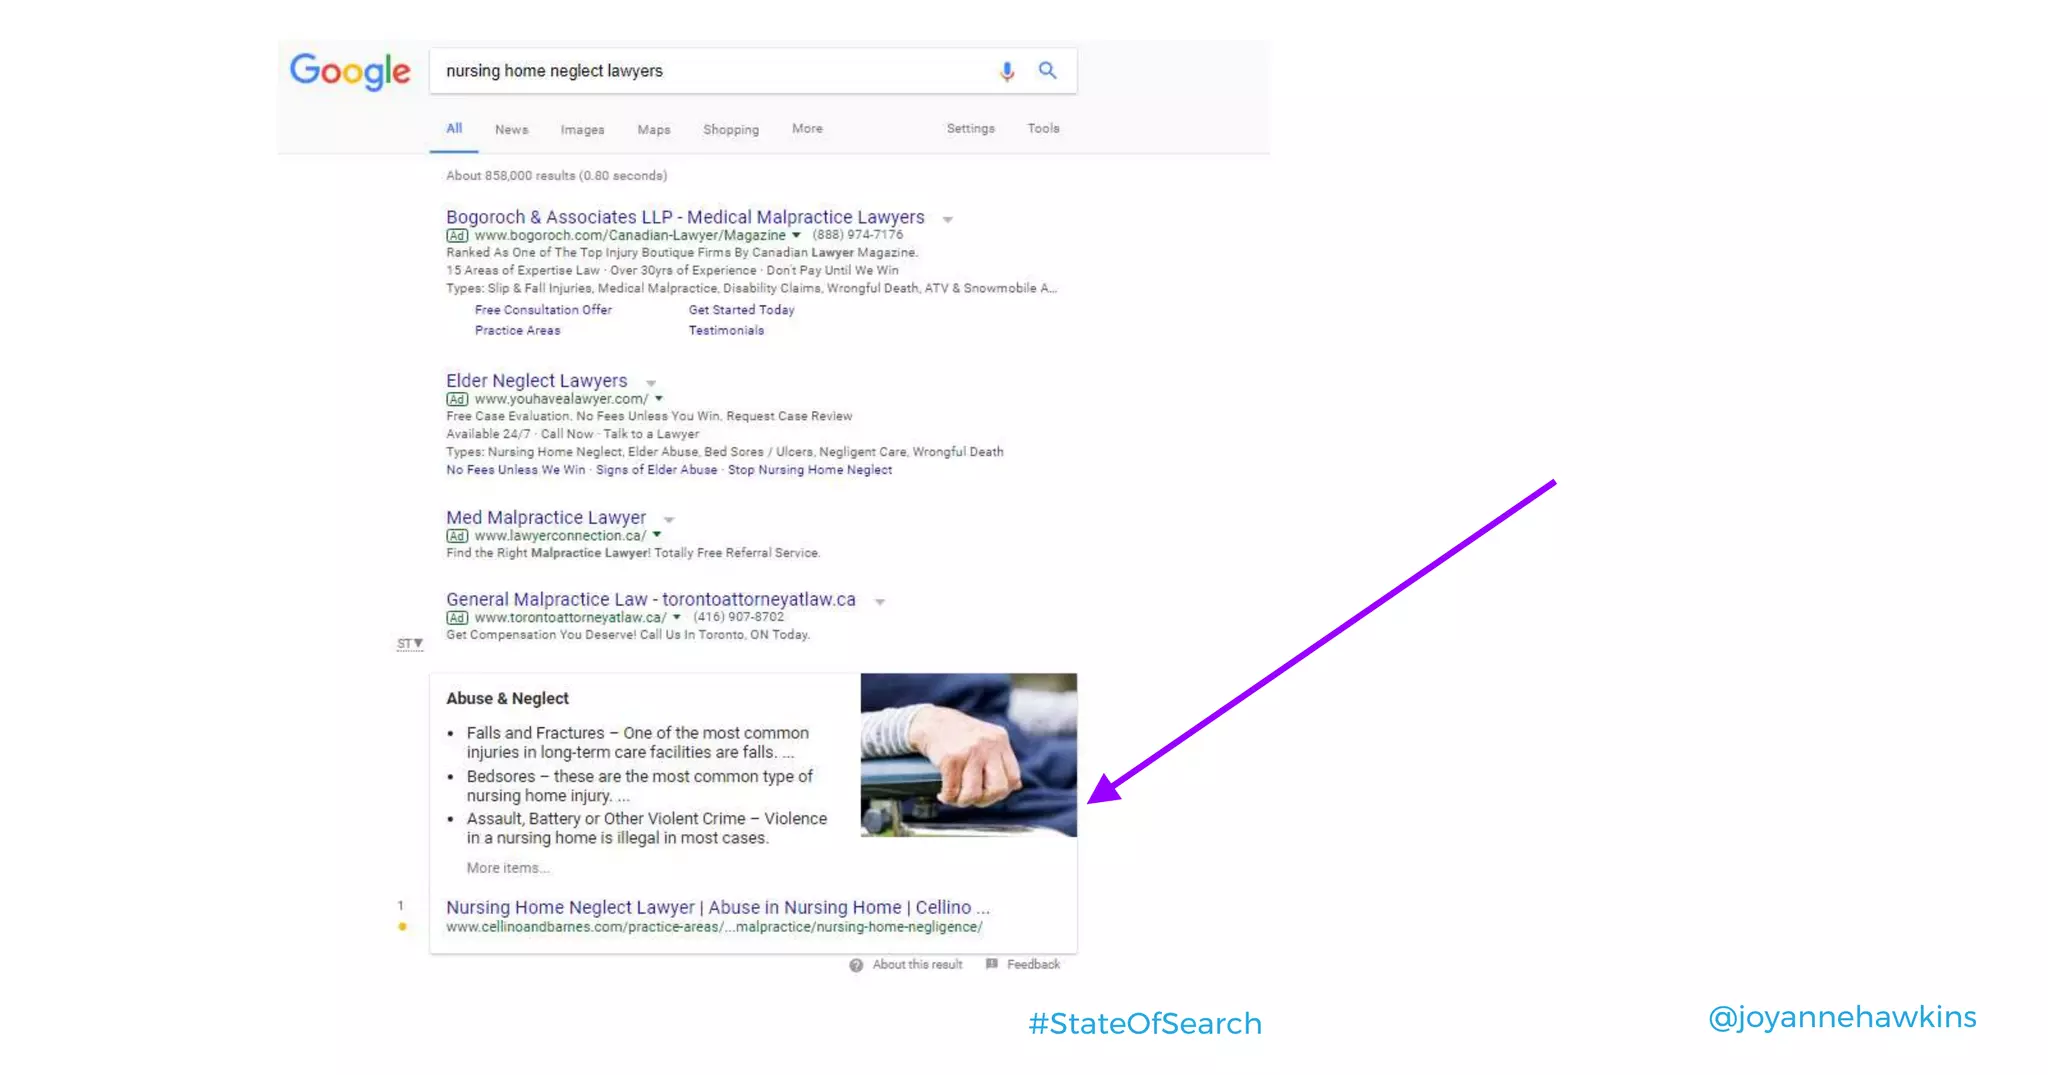The image size is (2048, 1075).
Task: Open Bogoroch & Associates LLP ad link
Action: pos(685,217)
